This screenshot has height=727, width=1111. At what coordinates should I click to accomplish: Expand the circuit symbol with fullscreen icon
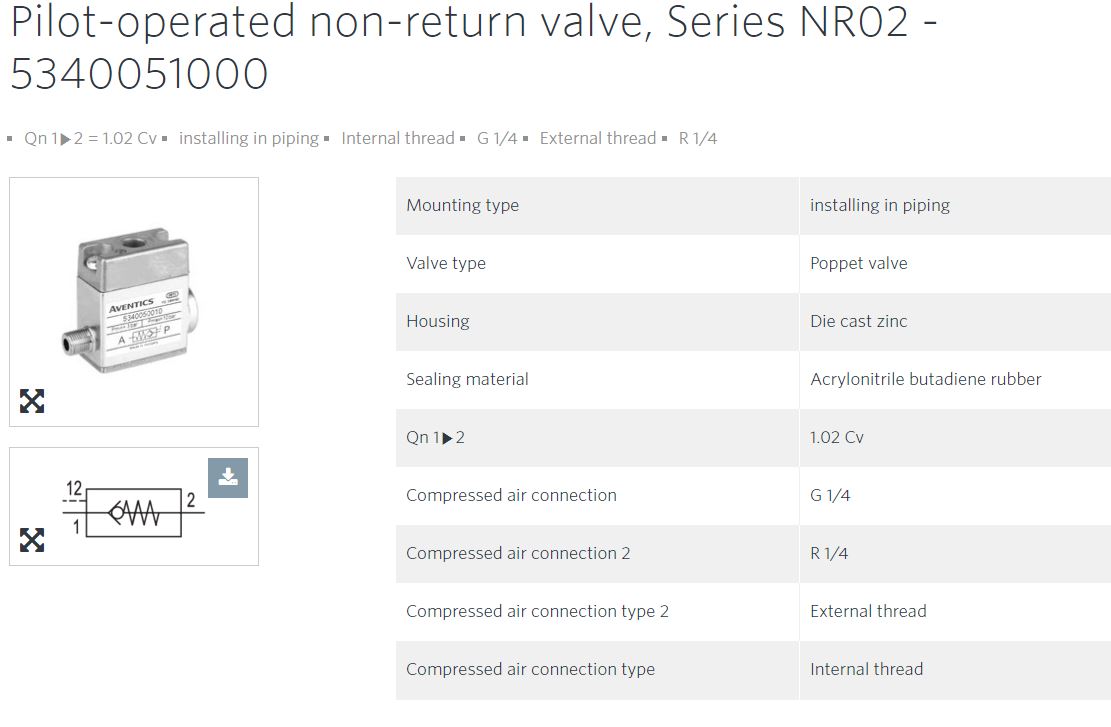[x=32, y=540]
